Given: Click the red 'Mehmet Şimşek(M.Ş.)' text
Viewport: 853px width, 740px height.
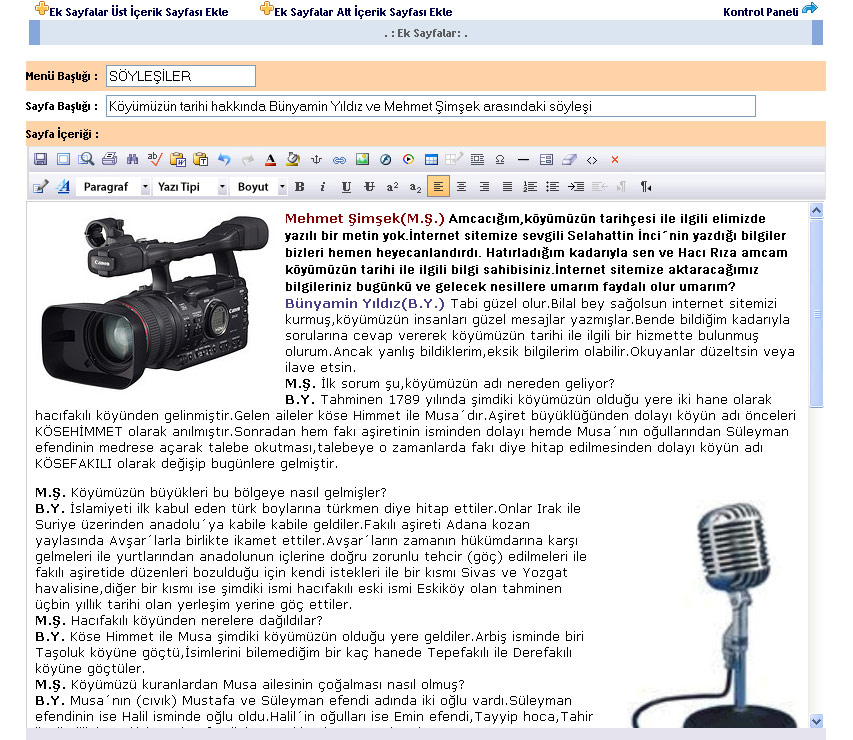Looking at the screenshot, I should click(x=364, y=218).
